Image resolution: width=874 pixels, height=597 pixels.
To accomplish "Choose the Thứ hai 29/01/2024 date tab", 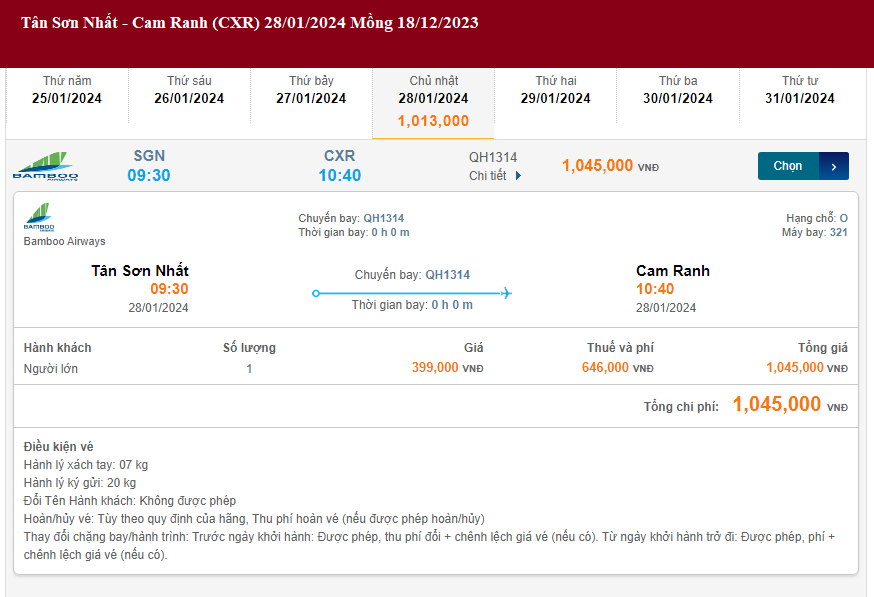I will (555, 90).
